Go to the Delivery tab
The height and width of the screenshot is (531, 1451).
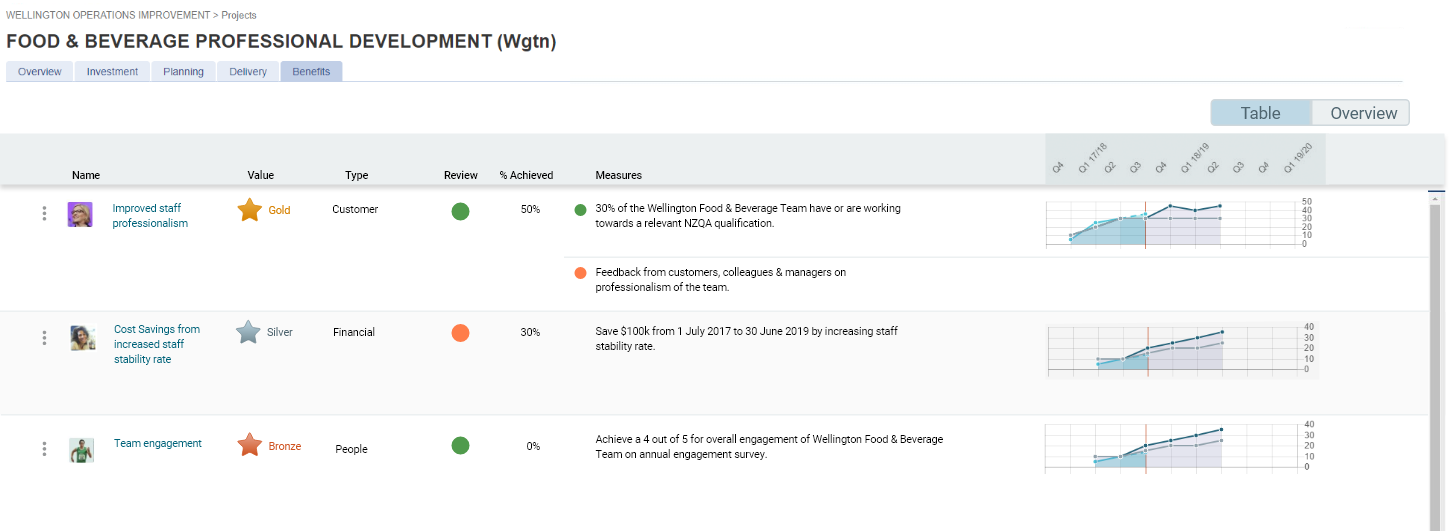pos(248,72)
